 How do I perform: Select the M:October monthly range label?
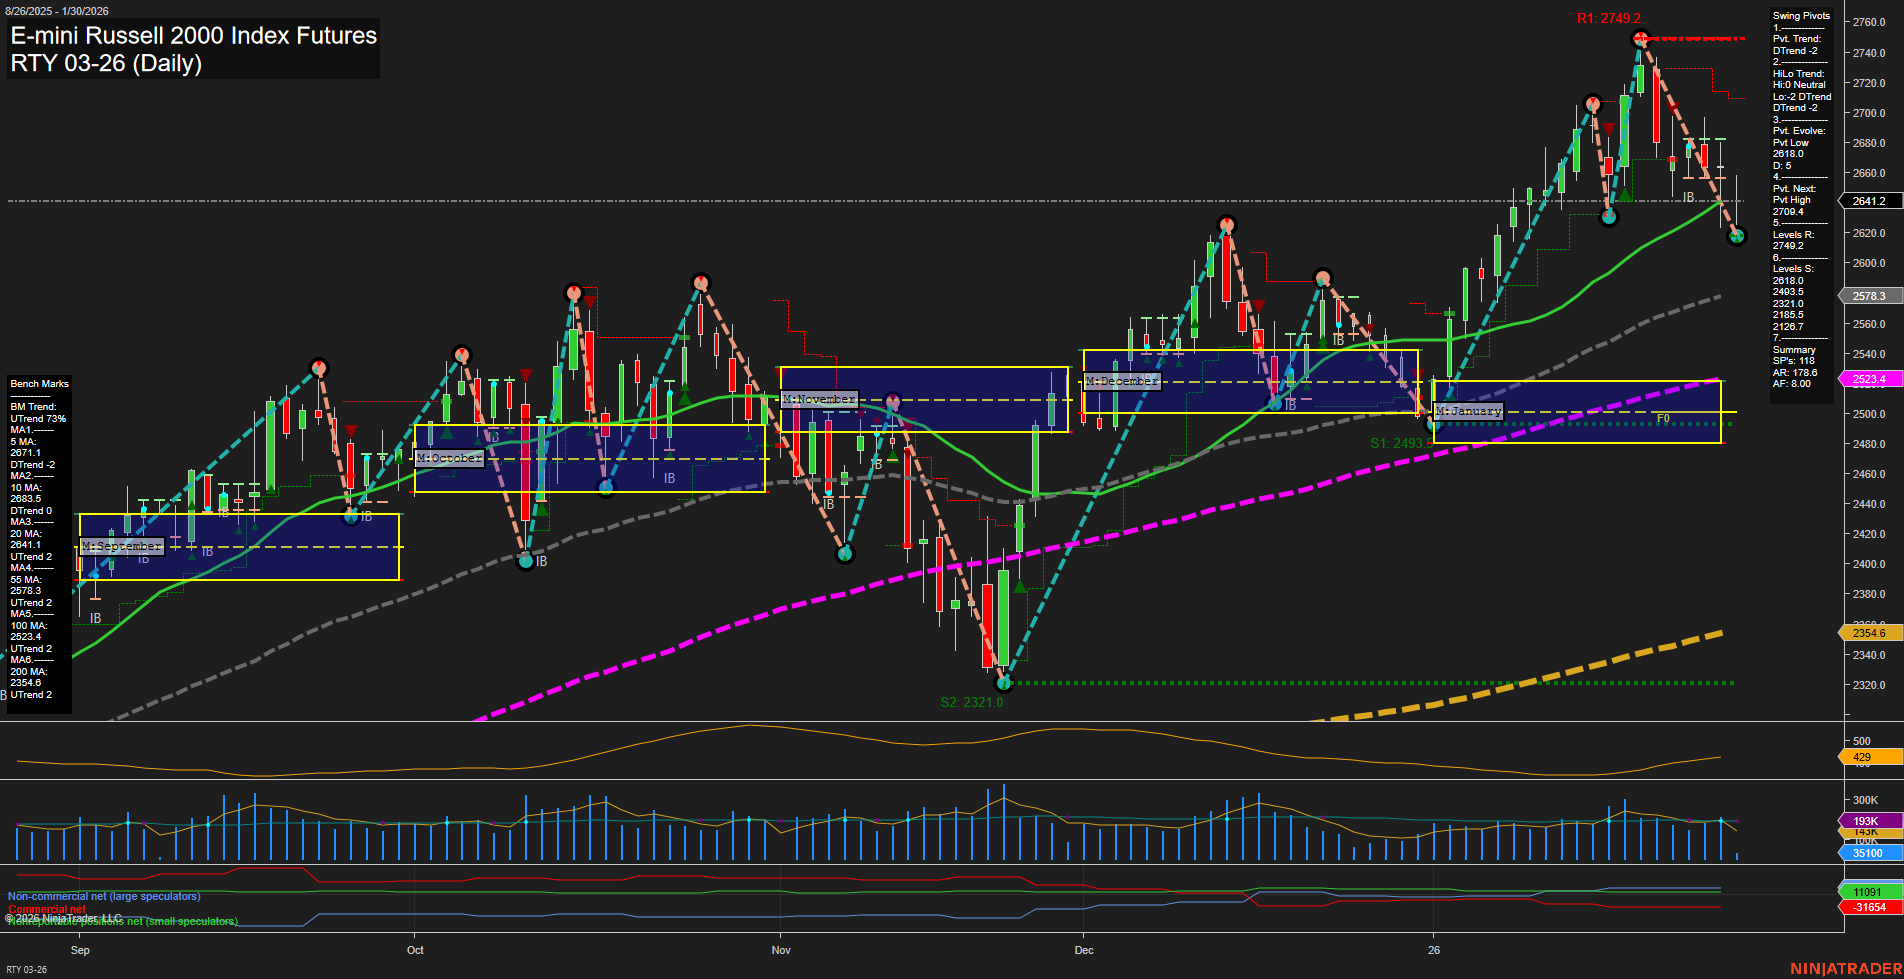coord(449,458)
